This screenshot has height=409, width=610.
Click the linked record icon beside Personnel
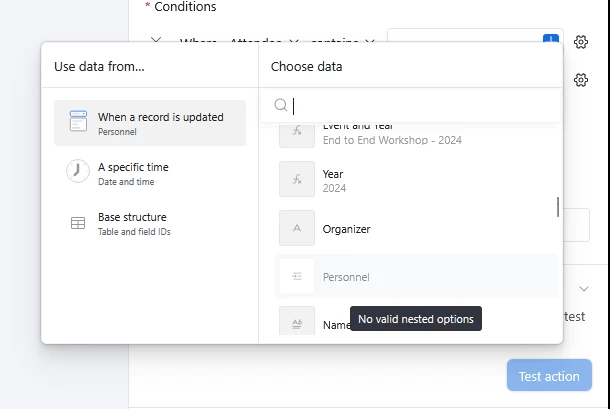297,276
